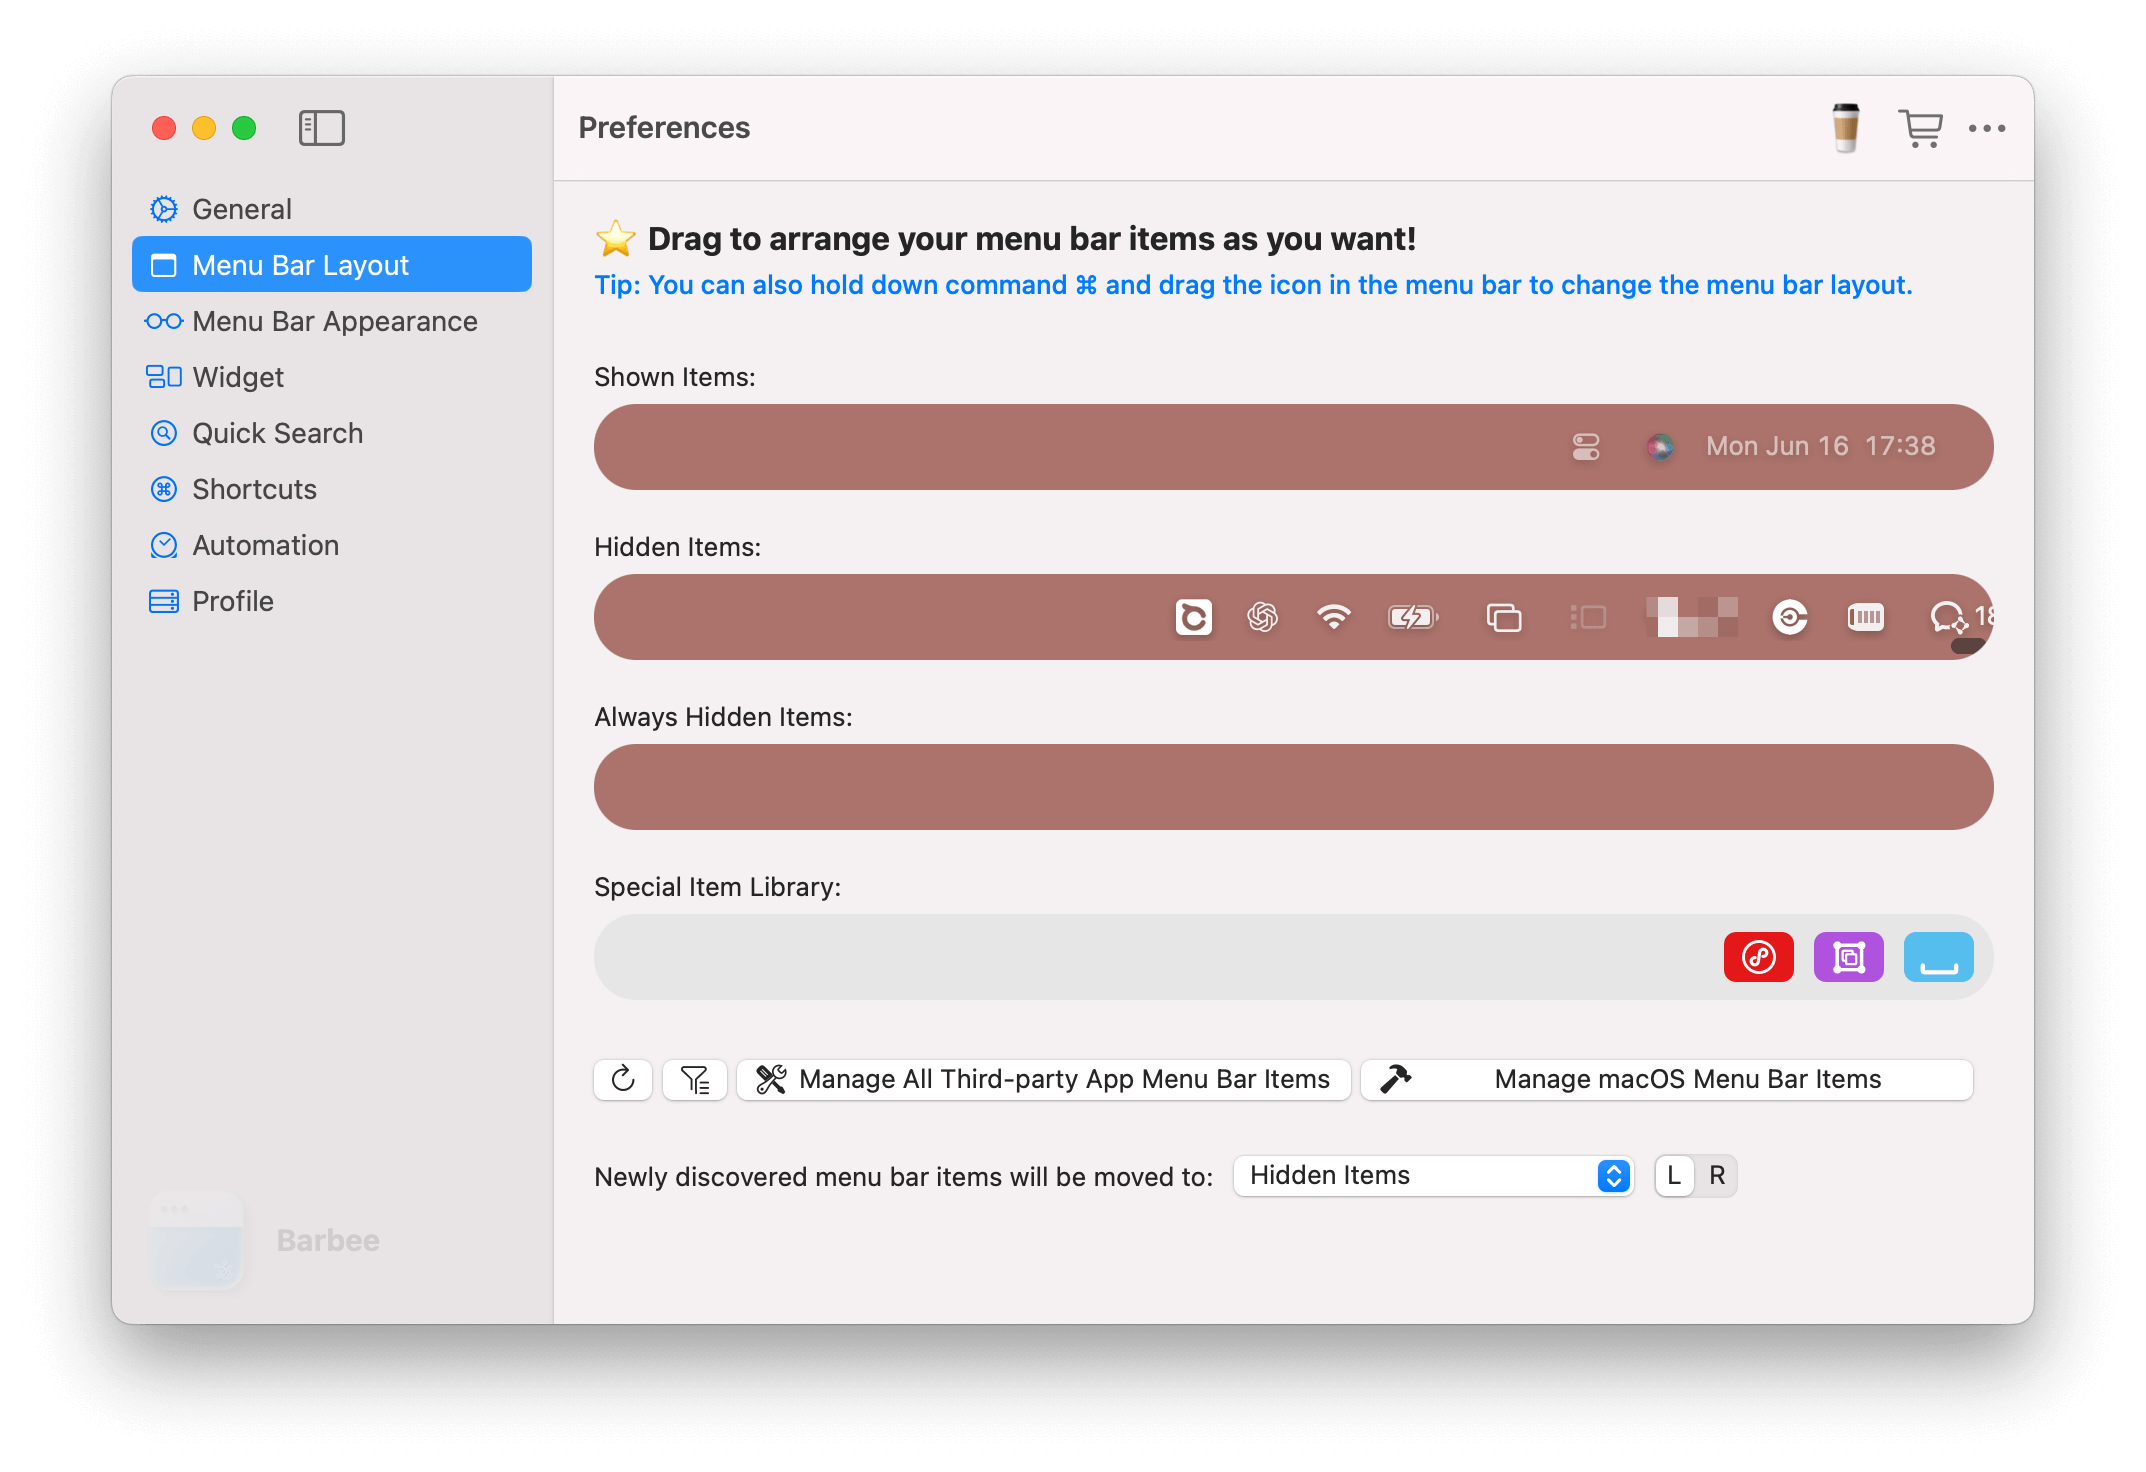
Task: Pick the blue spacer special item in the library
Action: click(x=1938, y=957)
